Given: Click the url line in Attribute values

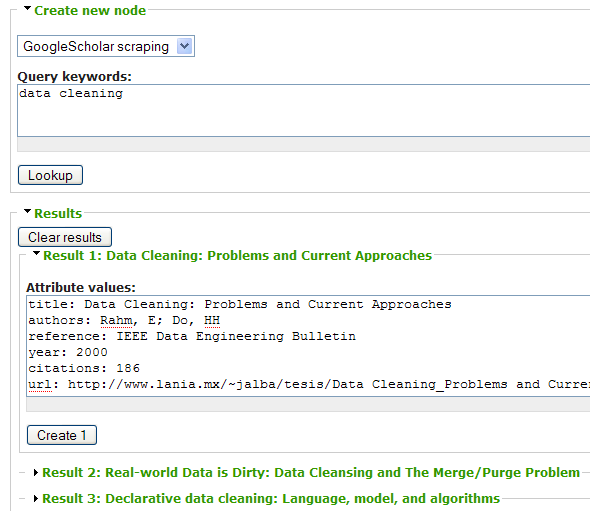Looking at the screenshot, I should pyautogui.click(x=309, y=384).
